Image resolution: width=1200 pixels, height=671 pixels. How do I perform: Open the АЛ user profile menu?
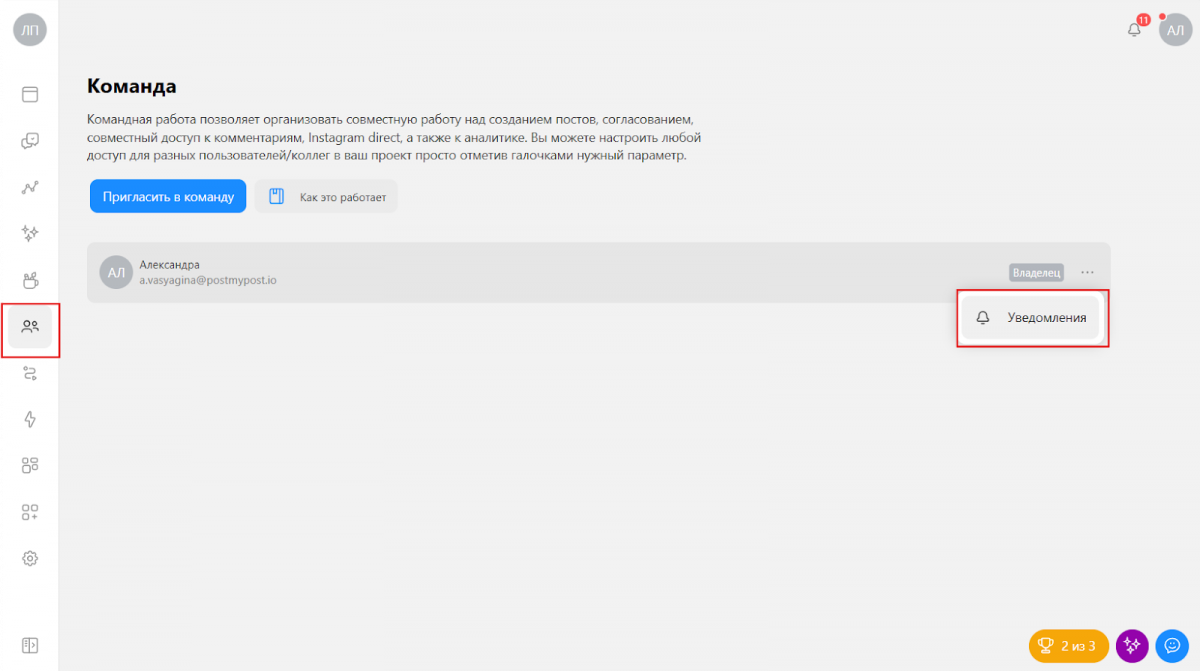[x=1175, y=30]
